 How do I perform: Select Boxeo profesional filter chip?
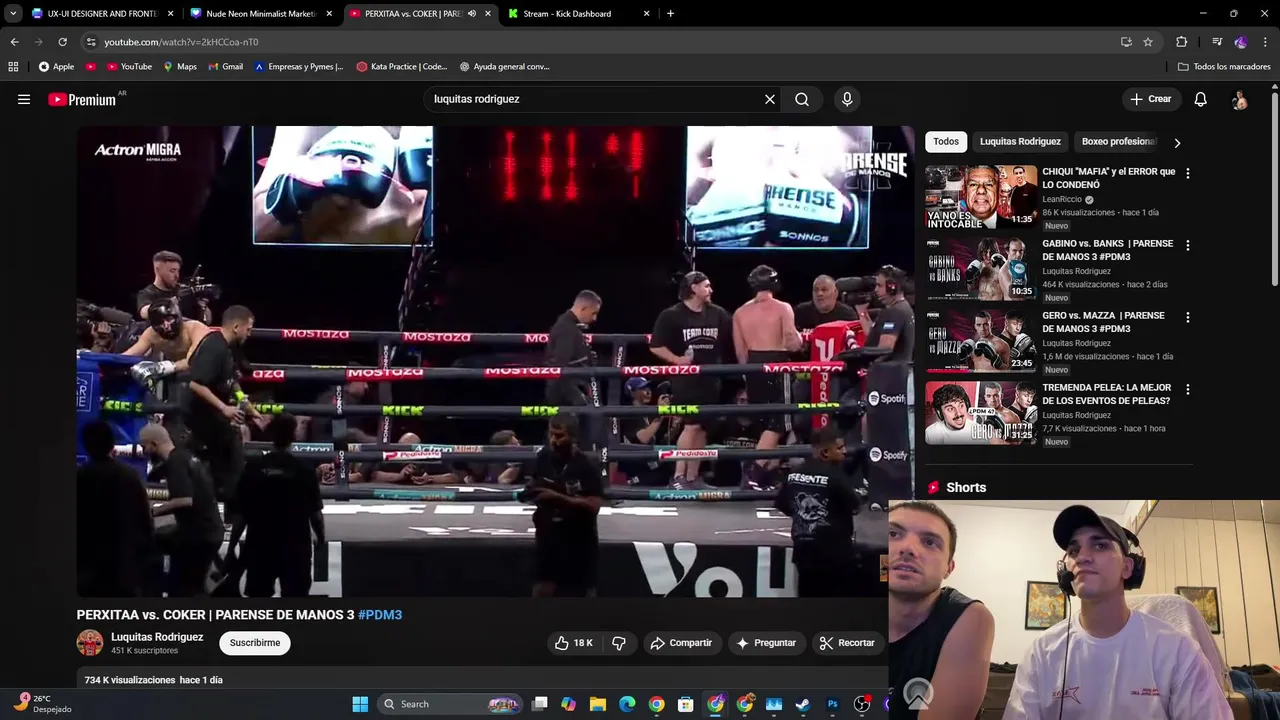point(1118,141)
